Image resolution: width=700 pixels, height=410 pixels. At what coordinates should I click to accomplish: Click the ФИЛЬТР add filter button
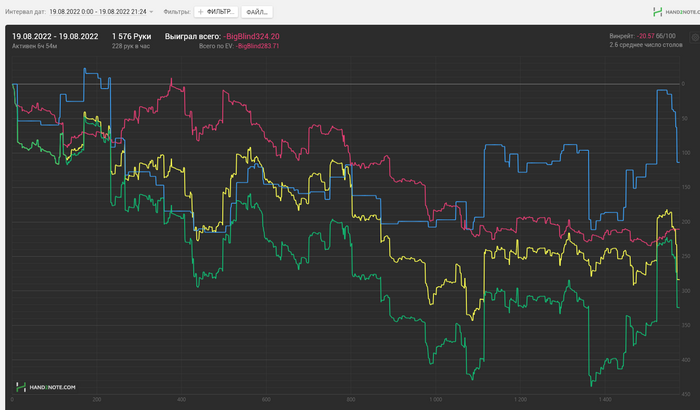pos(216,12)
